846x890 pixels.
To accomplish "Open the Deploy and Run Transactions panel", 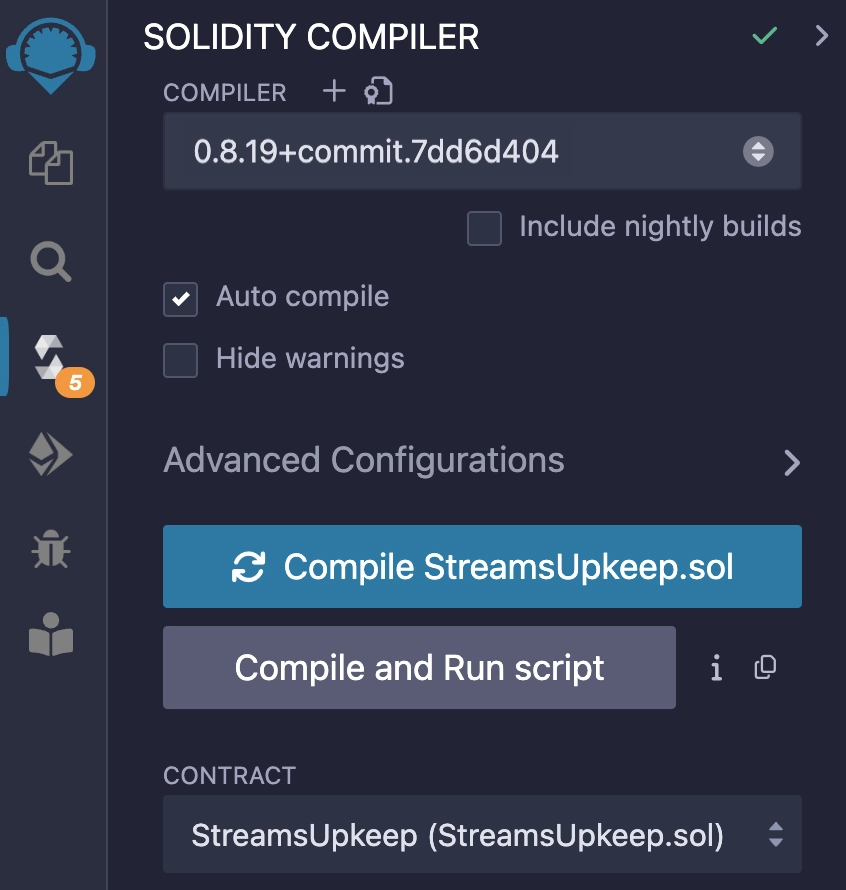I will tap(52, 454).
